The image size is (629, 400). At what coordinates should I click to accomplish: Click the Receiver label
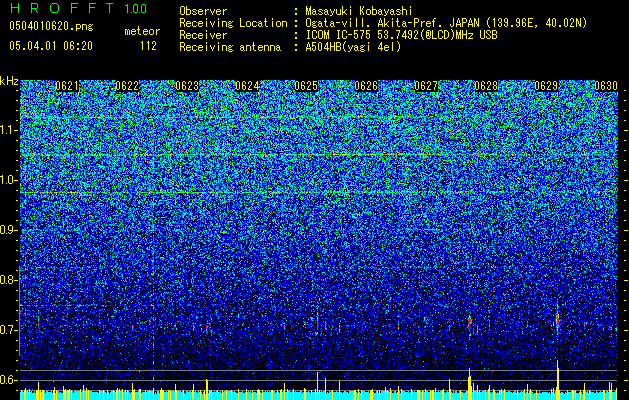tap(203, 35)
